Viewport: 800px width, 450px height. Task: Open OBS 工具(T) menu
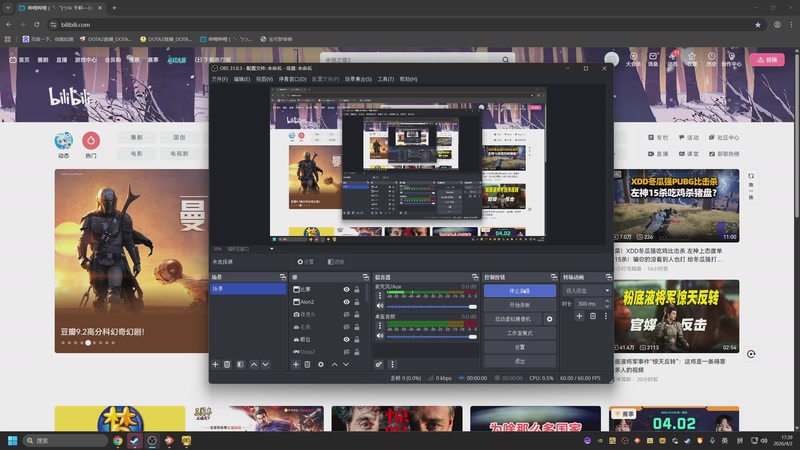pyautogui.click(x=386, y=79)
